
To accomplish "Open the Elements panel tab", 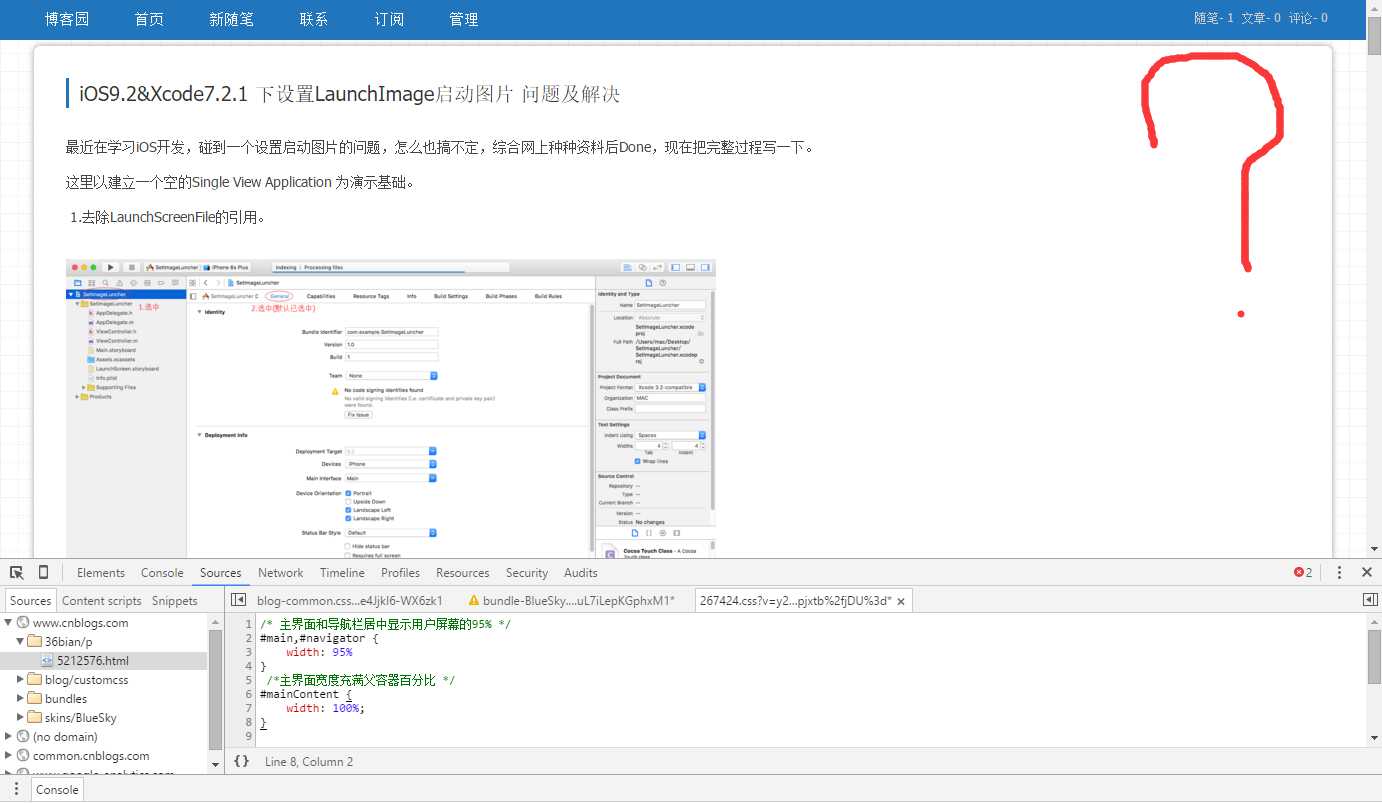I will point(101,573).
